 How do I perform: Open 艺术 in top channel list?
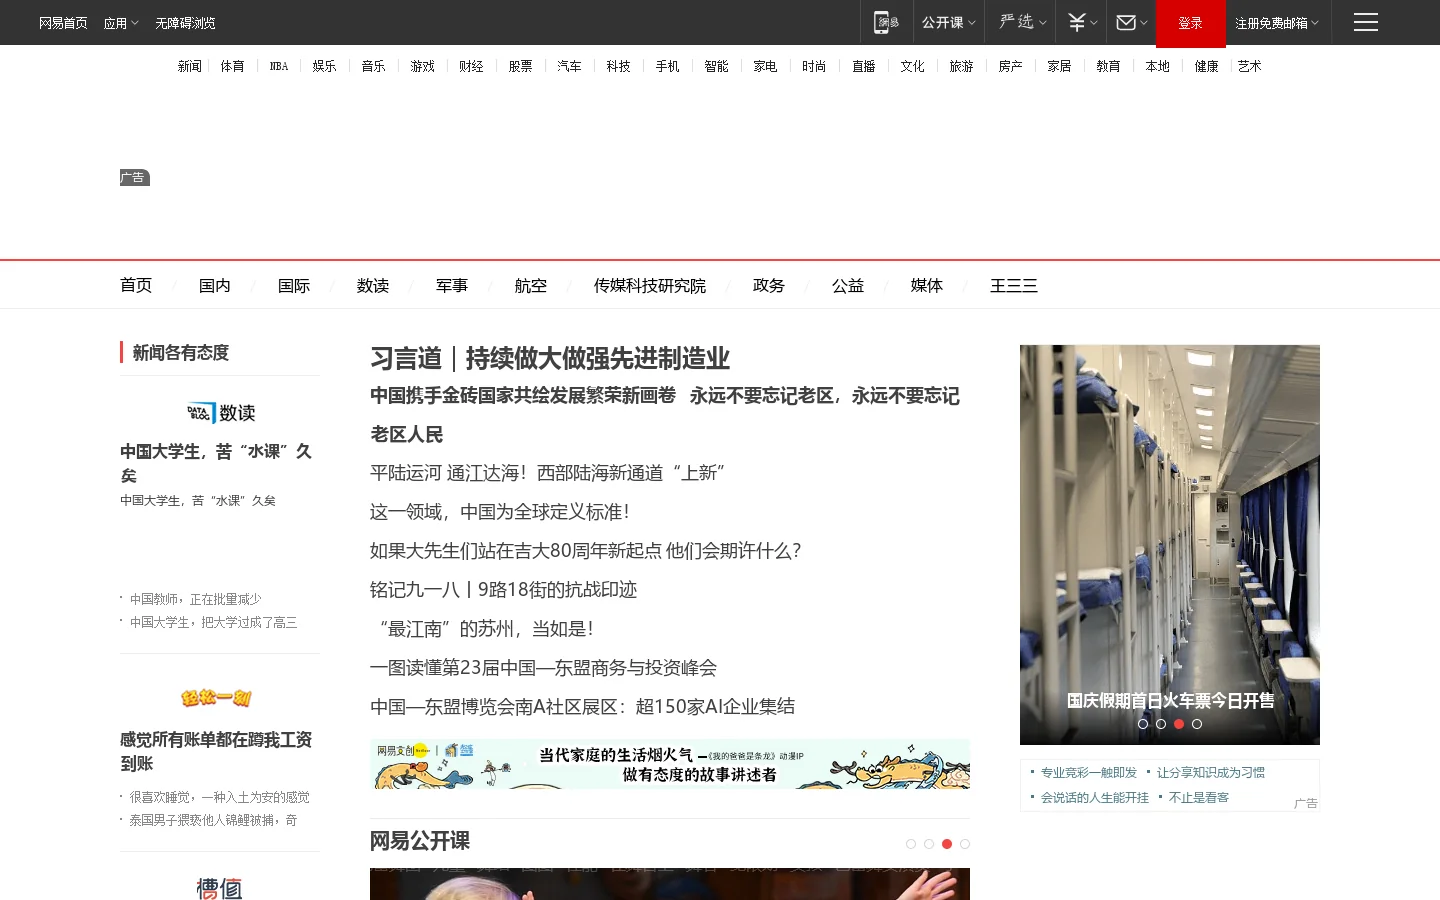1250,66
